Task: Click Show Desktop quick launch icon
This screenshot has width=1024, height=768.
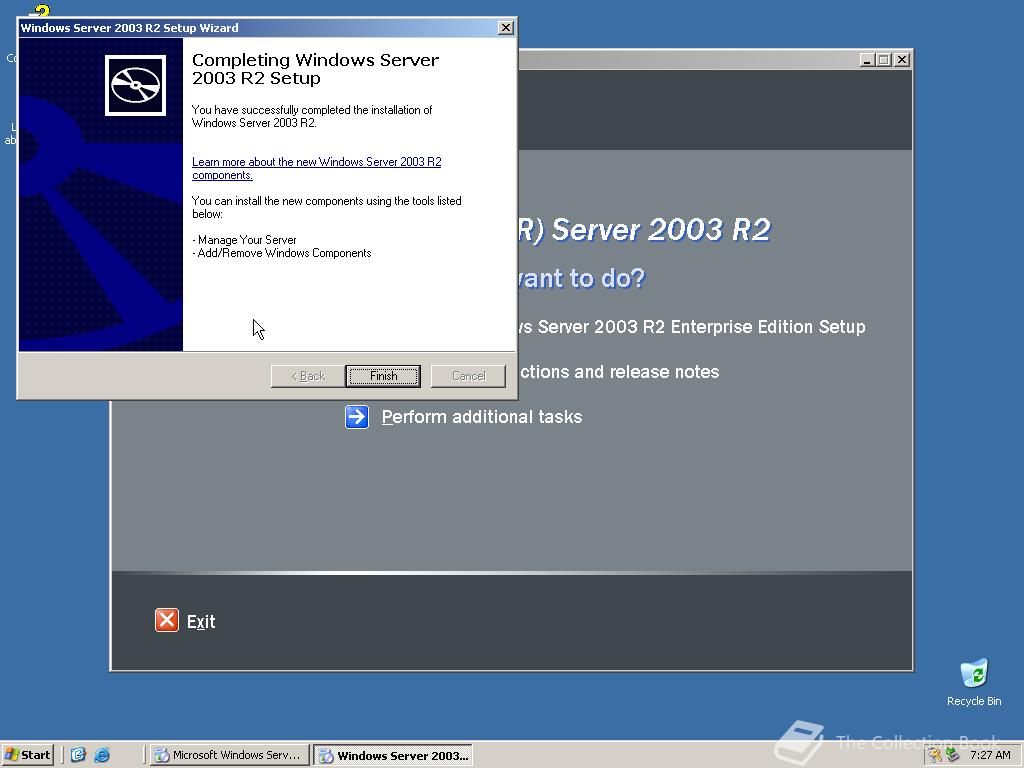Action: (78, 755)
